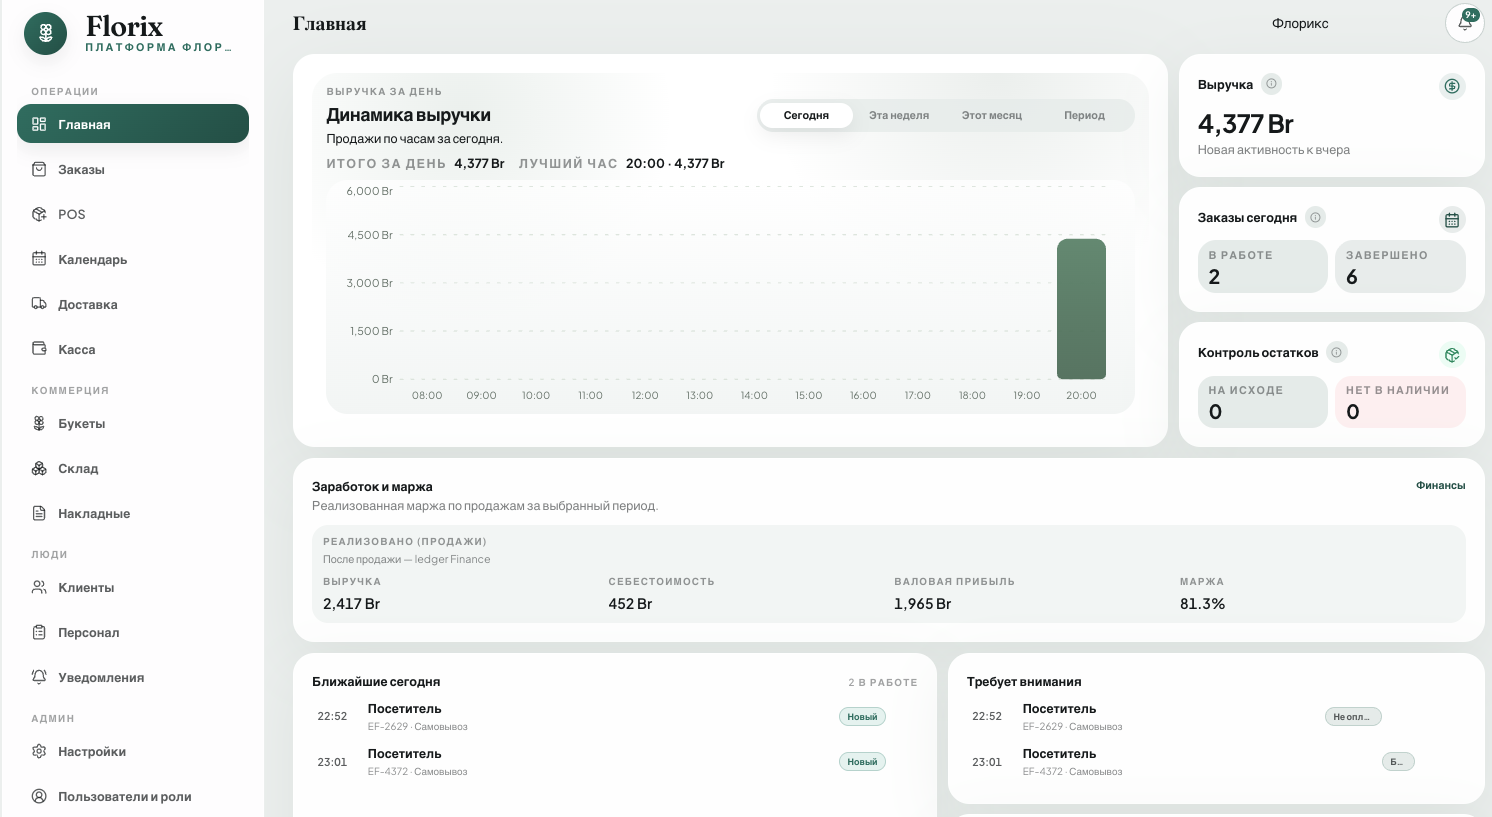Click calendar icon in Заказы сегодня card

tap(1452, 219)
